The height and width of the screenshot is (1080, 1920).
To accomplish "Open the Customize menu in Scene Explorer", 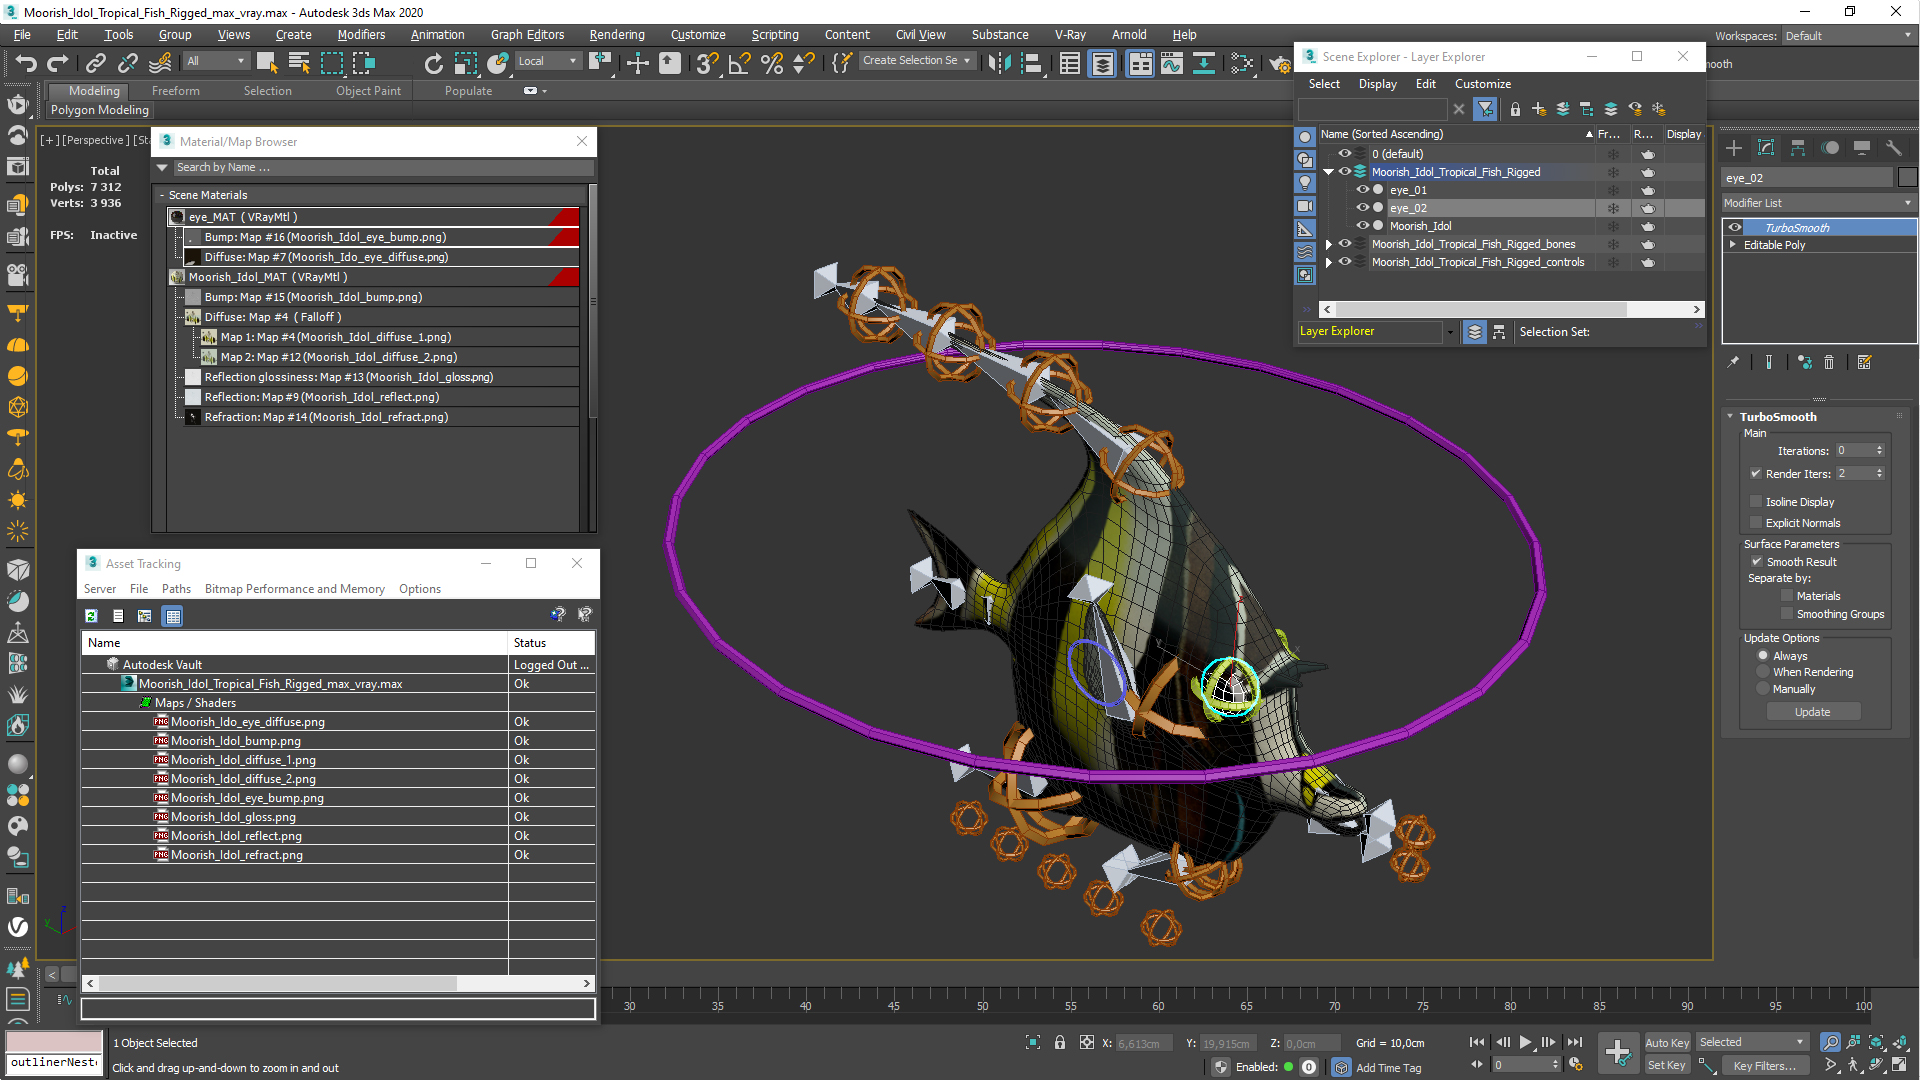I will click(x=1483, y=84).
